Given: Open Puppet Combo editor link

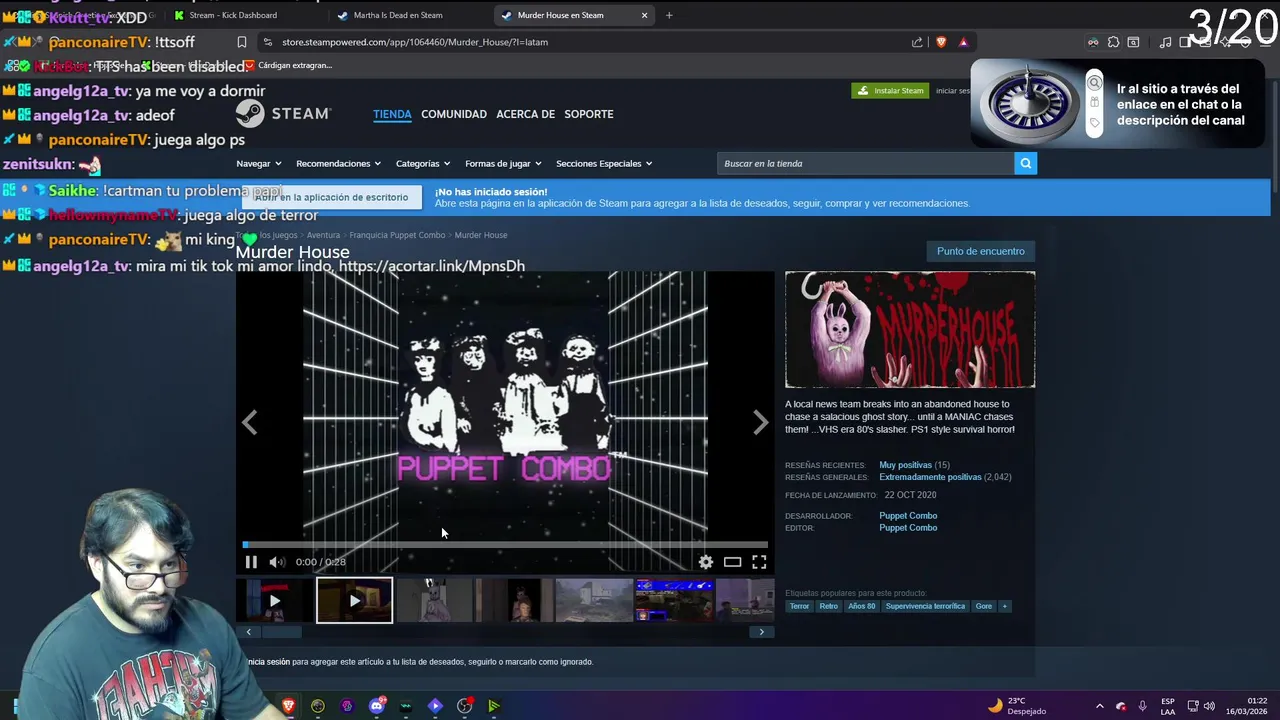Looking at the screenshot, I should tap(907, 528).
